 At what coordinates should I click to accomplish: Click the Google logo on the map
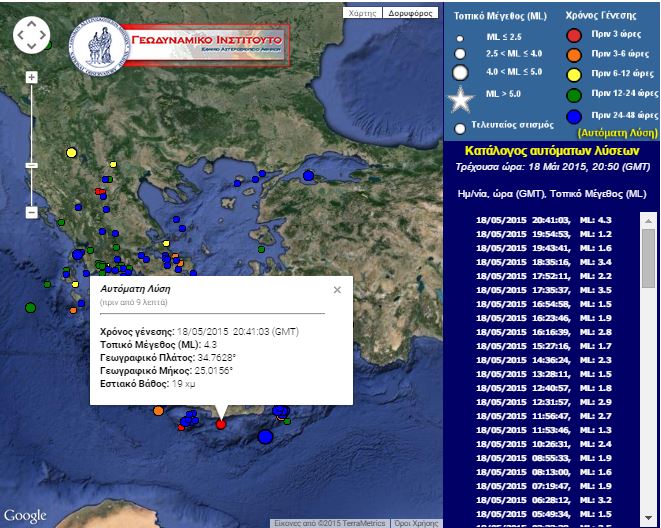(25, 516)
